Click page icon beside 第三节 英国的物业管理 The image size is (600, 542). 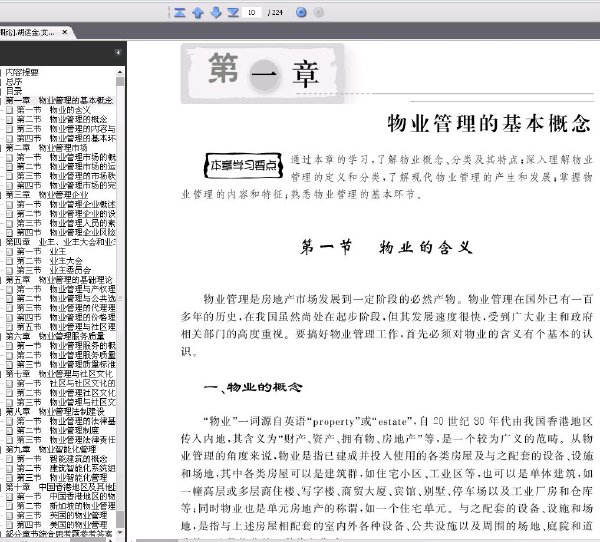pos(10,515)
